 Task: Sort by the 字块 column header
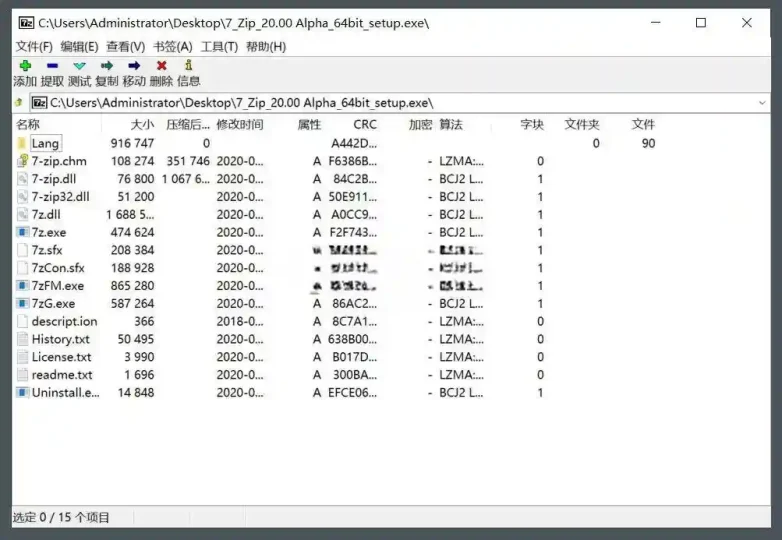pyautogui.click(x=532, y=125)
